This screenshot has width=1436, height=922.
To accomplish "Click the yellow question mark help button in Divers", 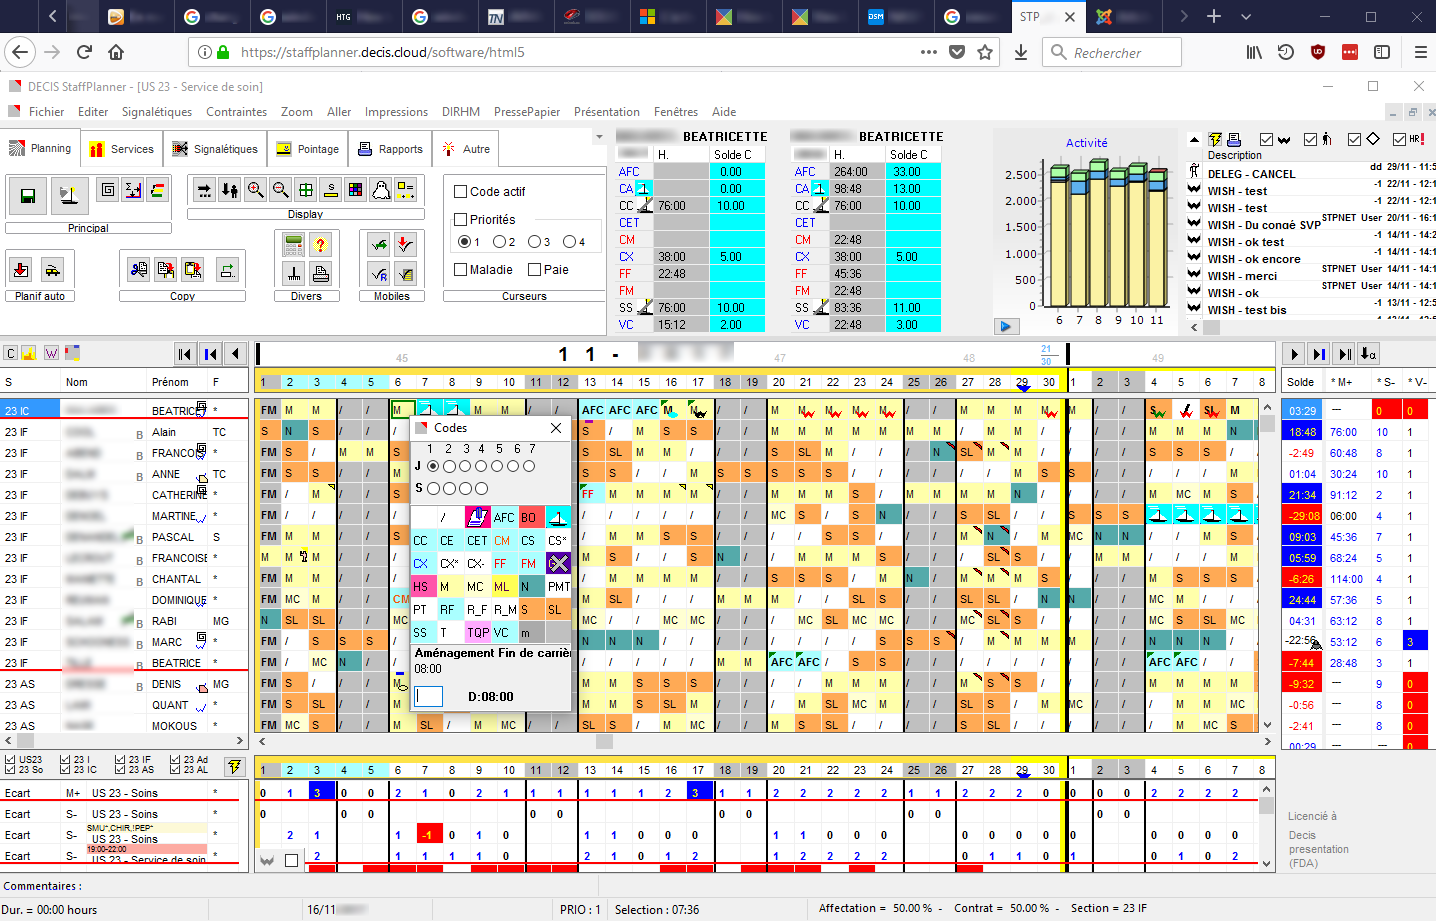I will (x=320, y=245).
